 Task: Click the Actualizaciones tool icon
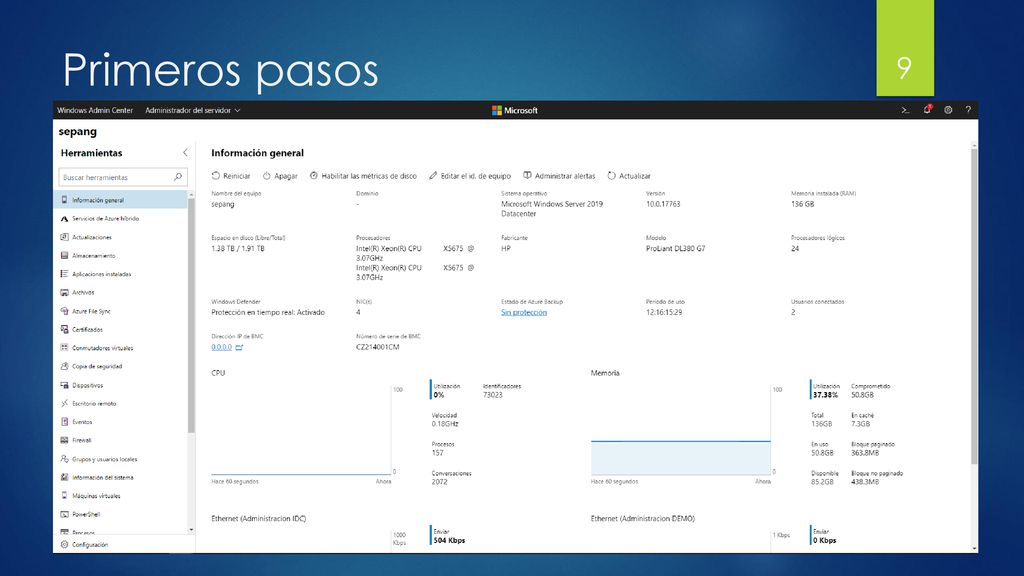point(64,237)
